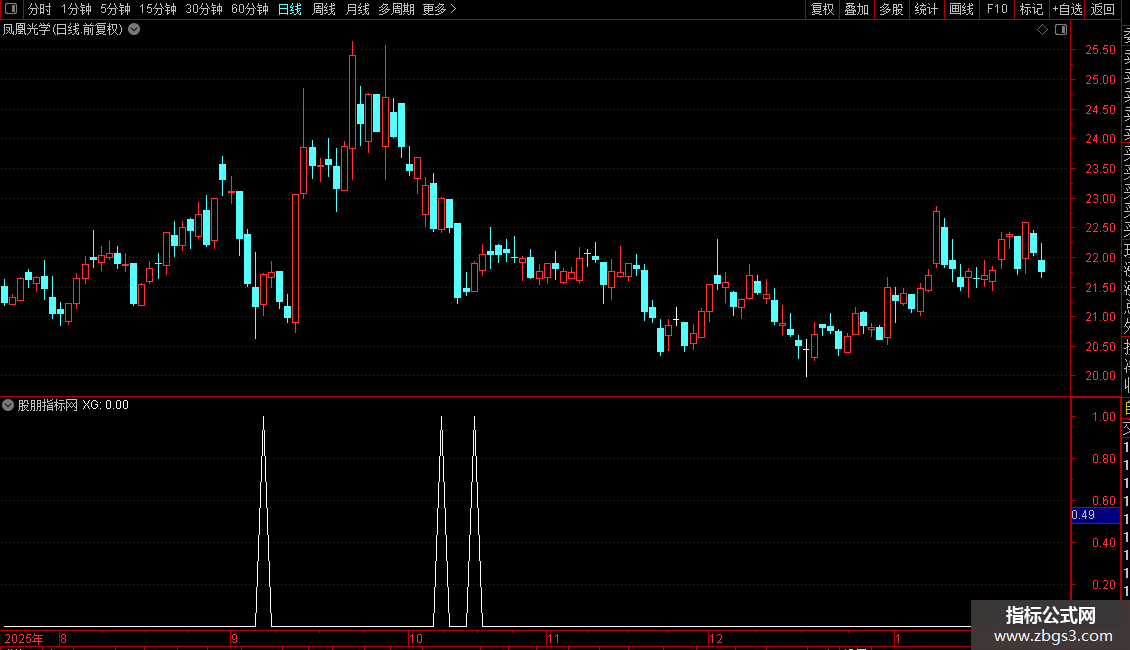Screen dimensions: 1130x650
Task: Click the 0.80 indicator axis label
Action: 1103,458
